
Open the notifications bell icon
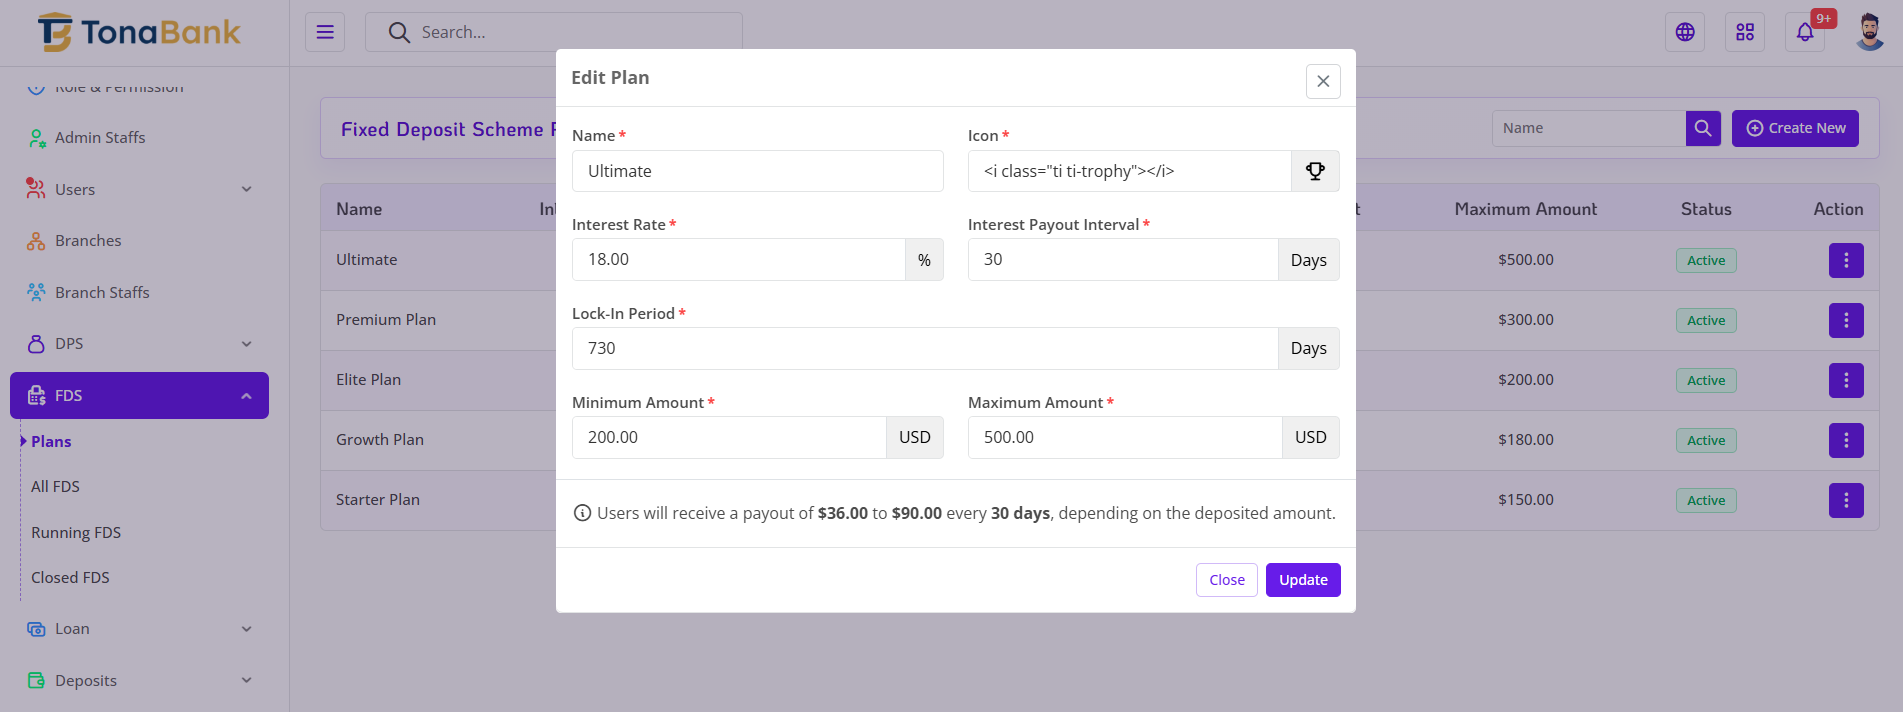[x=1805, y=32]
